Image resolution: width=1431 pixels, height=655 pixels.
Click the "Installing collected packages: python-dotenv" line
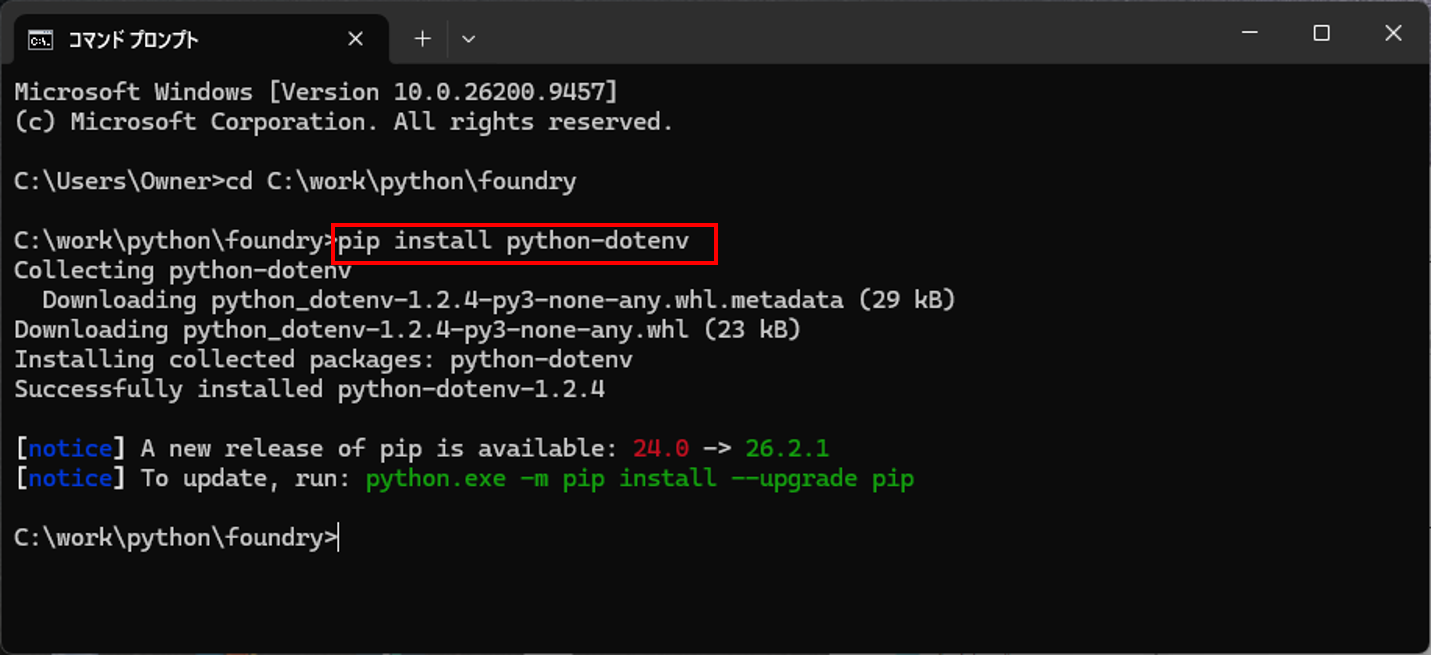point(323,360)
